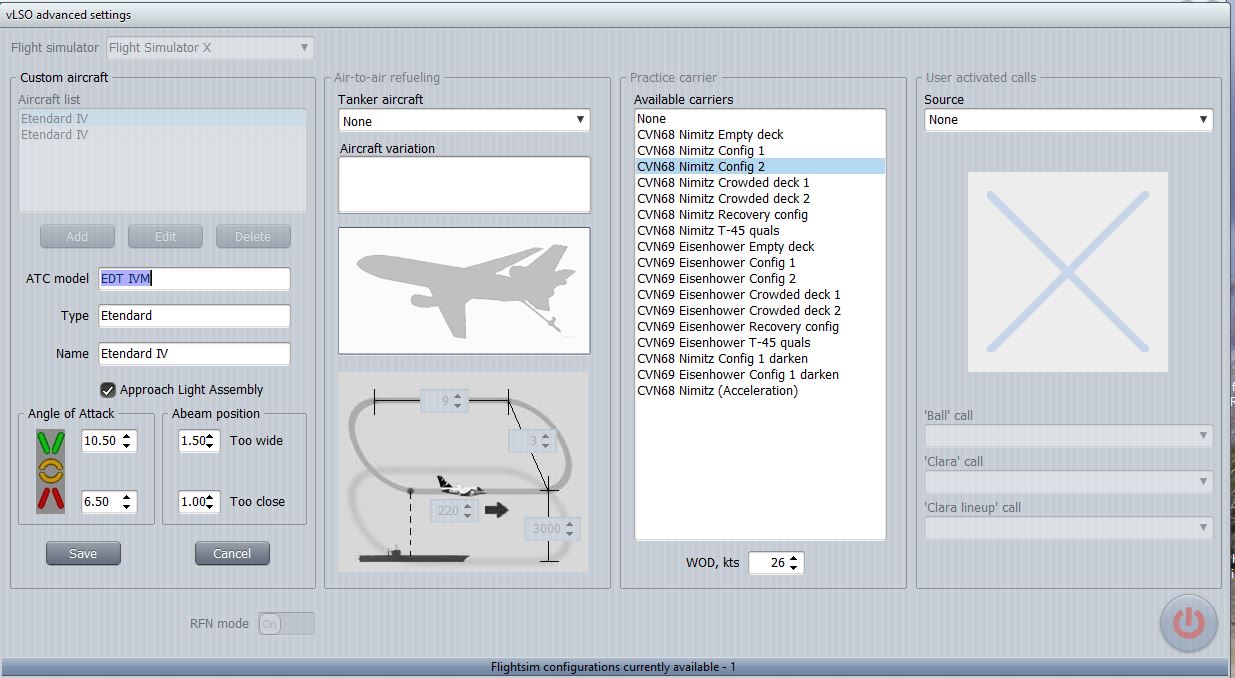Select CVN69 Eisenhower Crowded deck 2
Viewport: 1235px width, 678px height.
(760, 310)
